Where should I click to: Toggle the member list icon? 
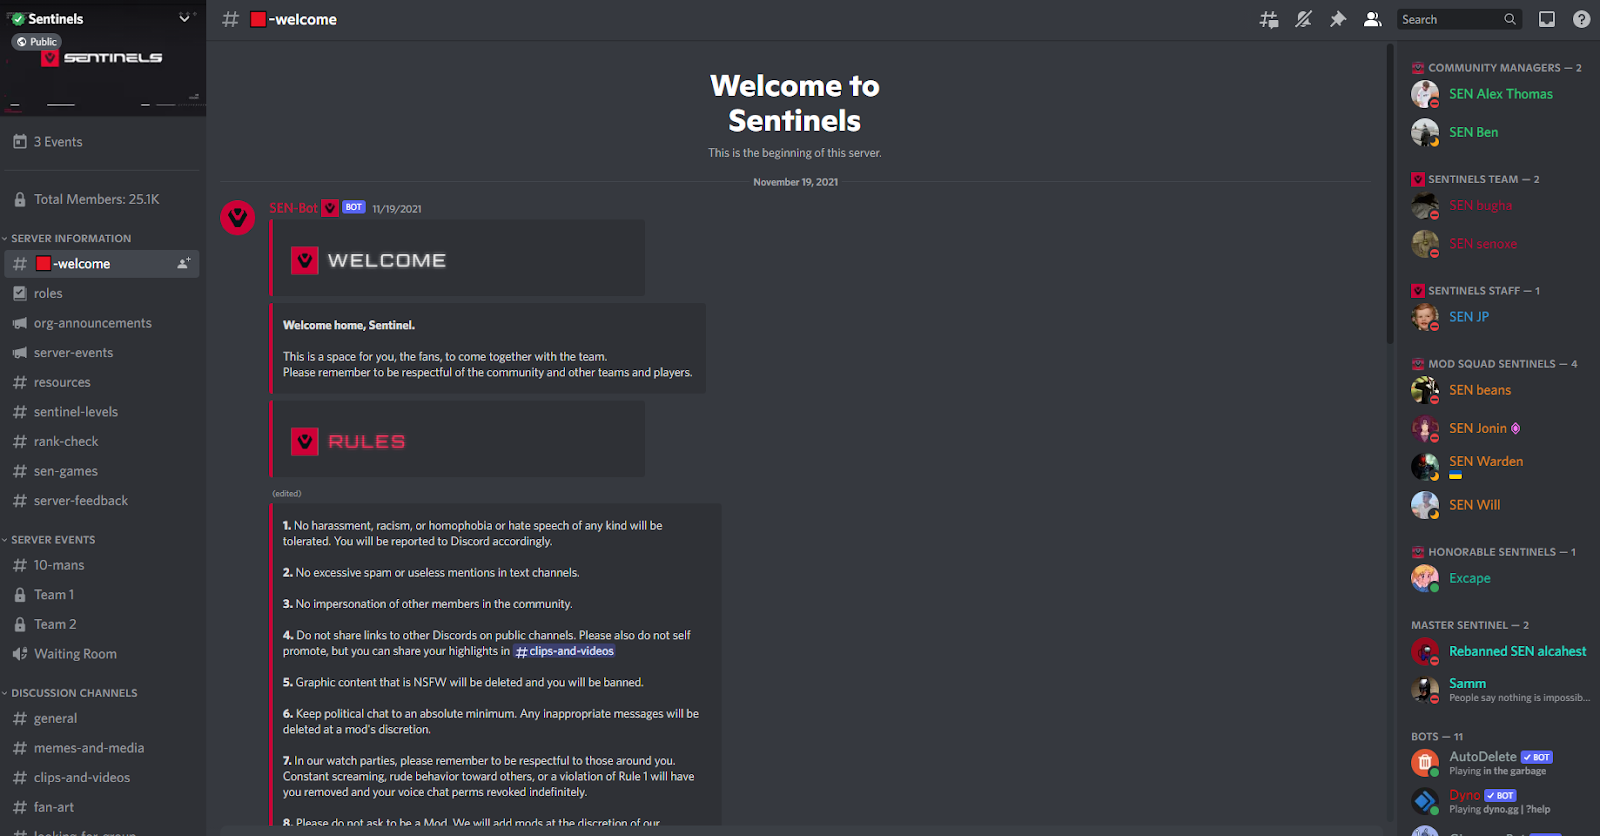pyautogui.click(x=1373, y=19)
